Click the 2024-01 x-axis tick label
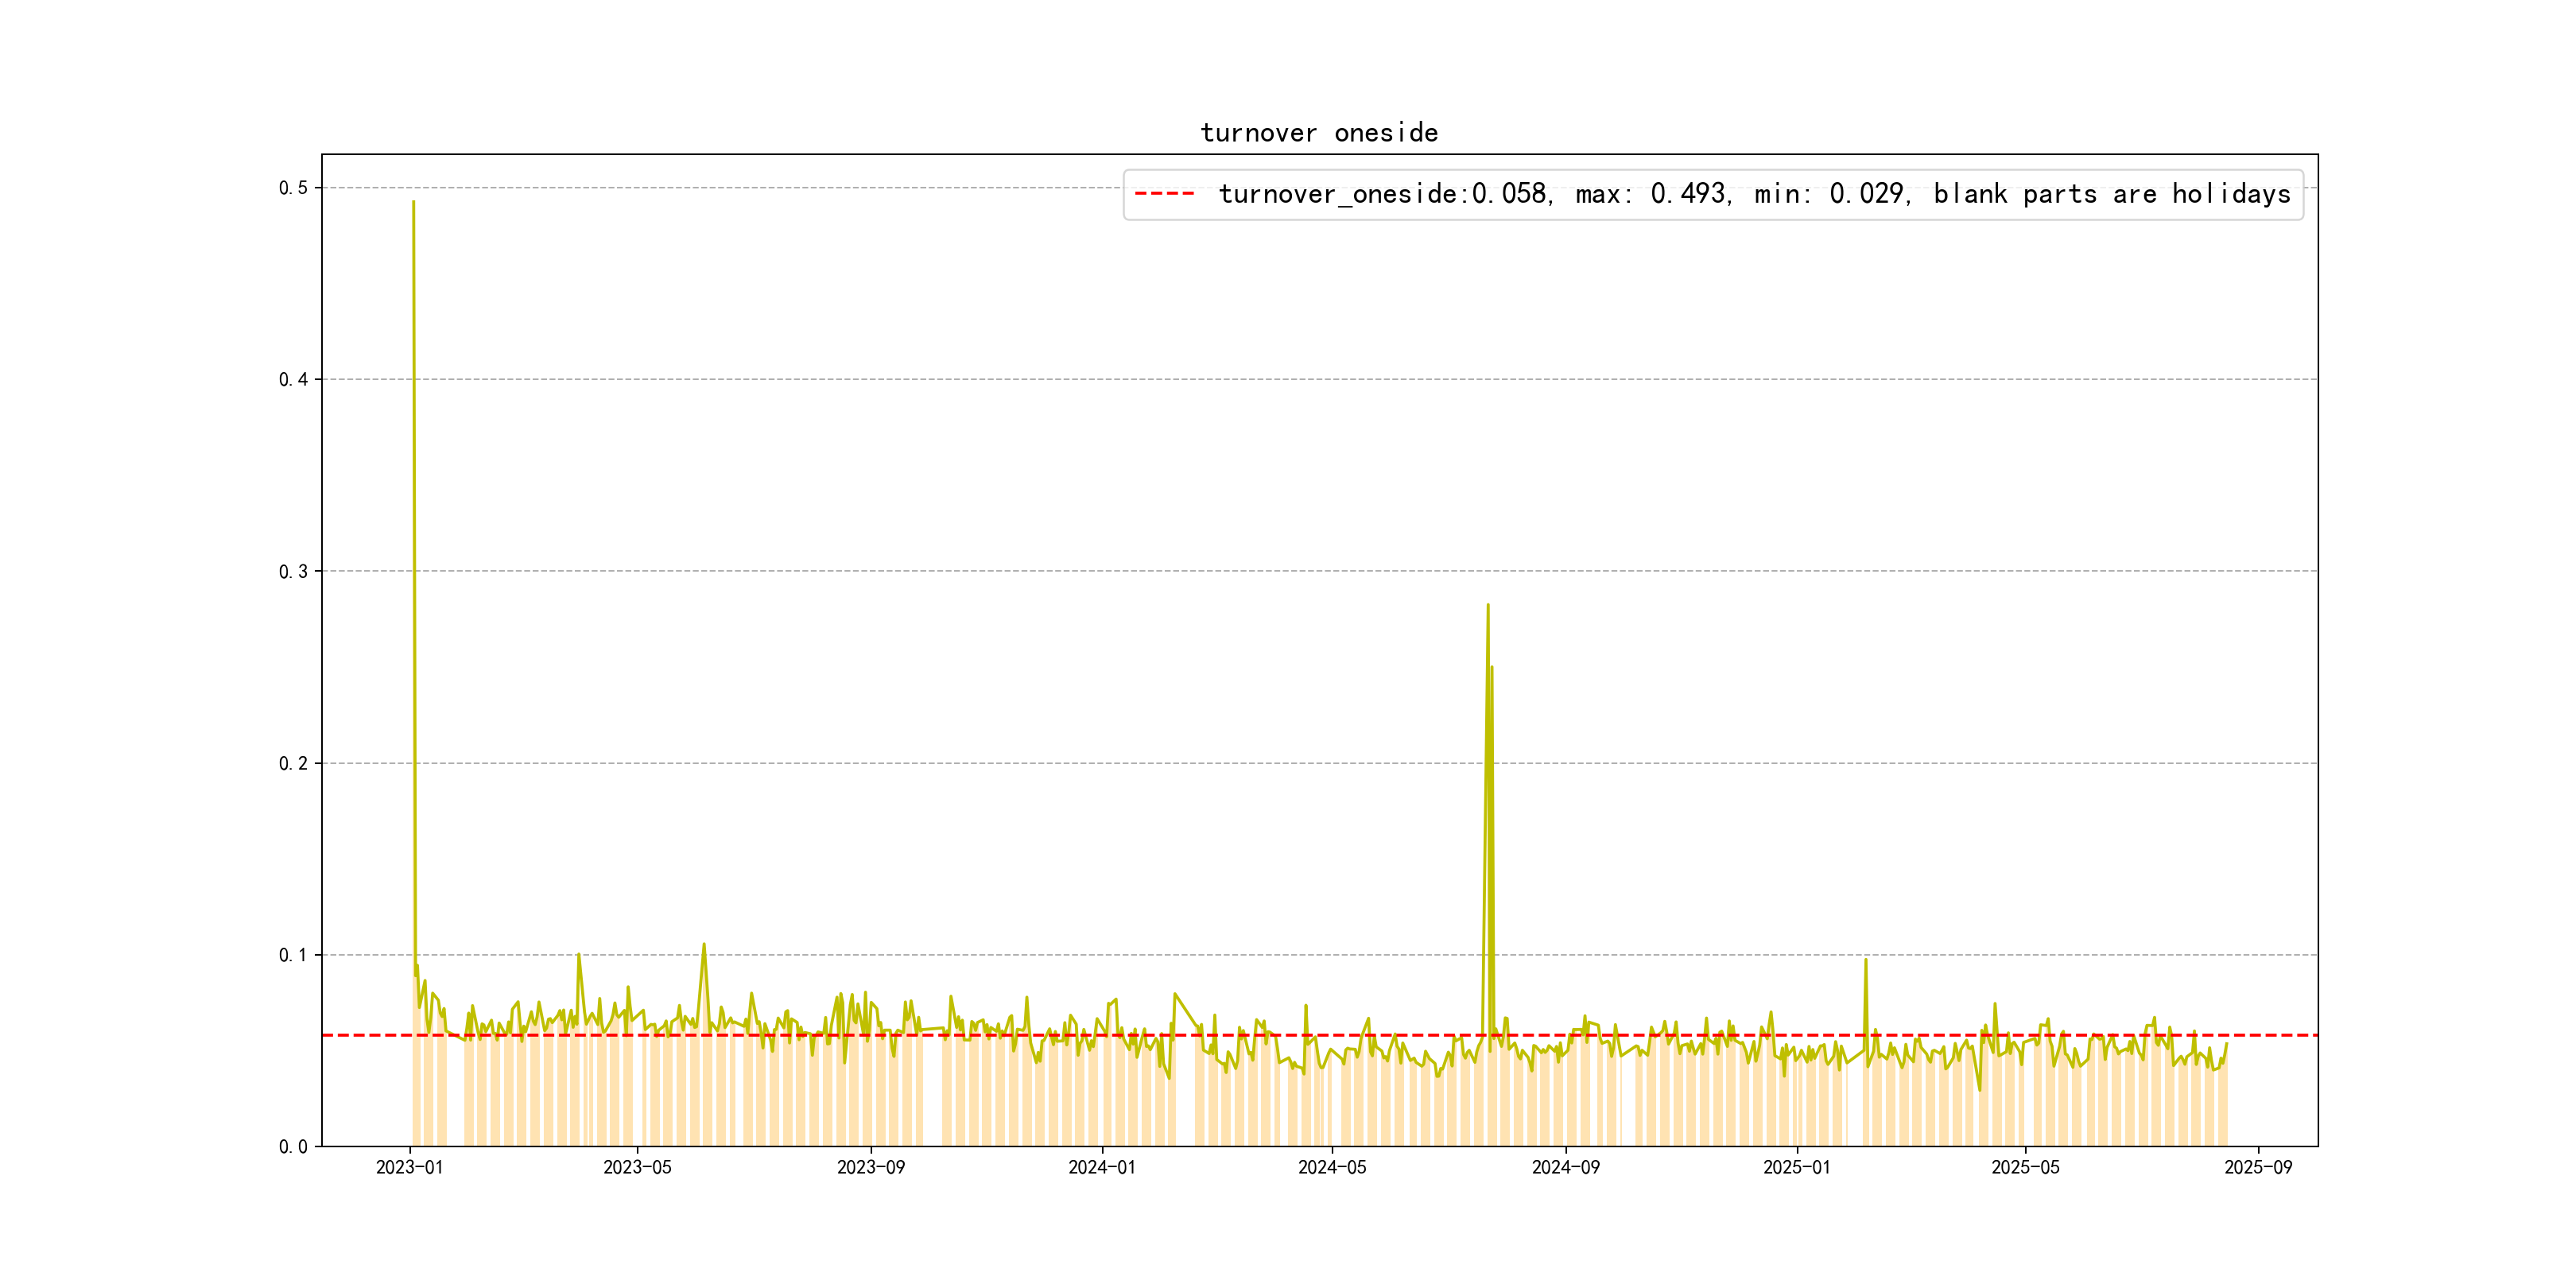The image size is (2576, 1288). click(1101, 1168)
